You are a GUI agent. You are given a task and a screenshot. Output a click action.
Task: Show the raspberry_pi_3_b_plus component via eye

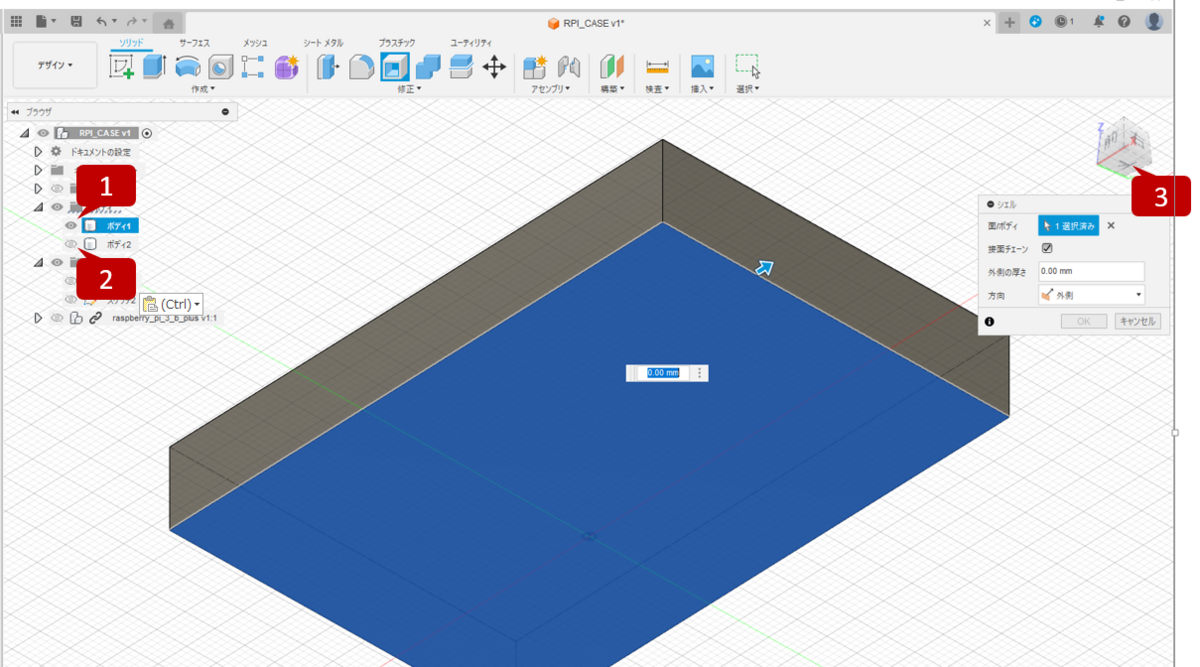[x=57, y=318]
